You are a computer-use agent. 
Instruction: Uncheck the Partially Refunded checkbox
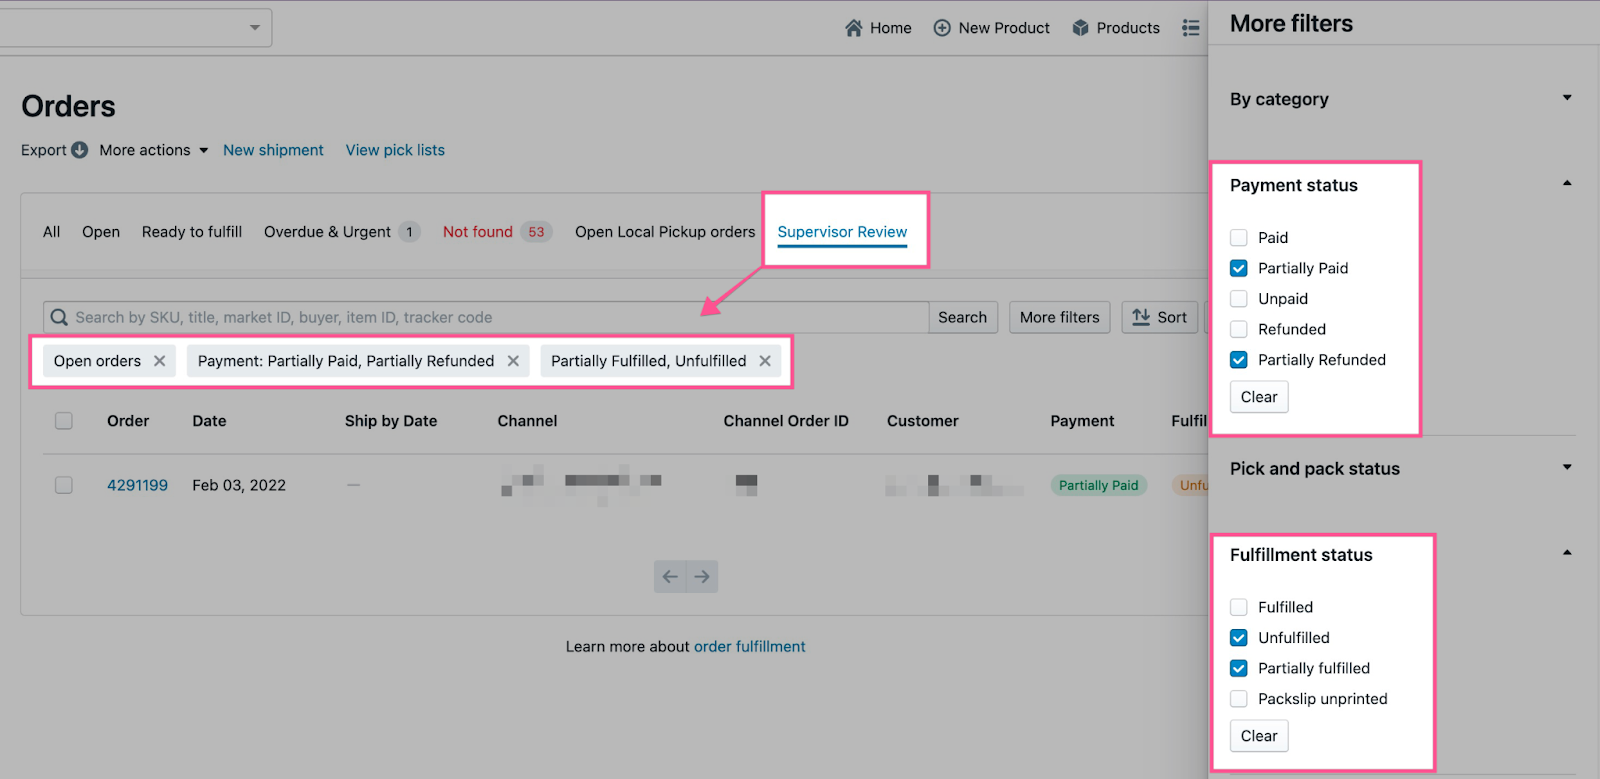[1239, 360]
